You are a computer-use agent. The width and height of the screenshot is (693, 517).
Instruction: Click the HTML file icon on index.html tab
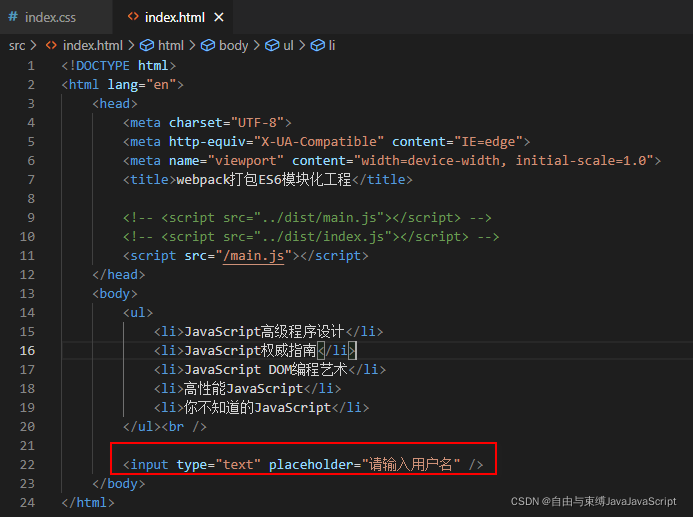[133, 17]
